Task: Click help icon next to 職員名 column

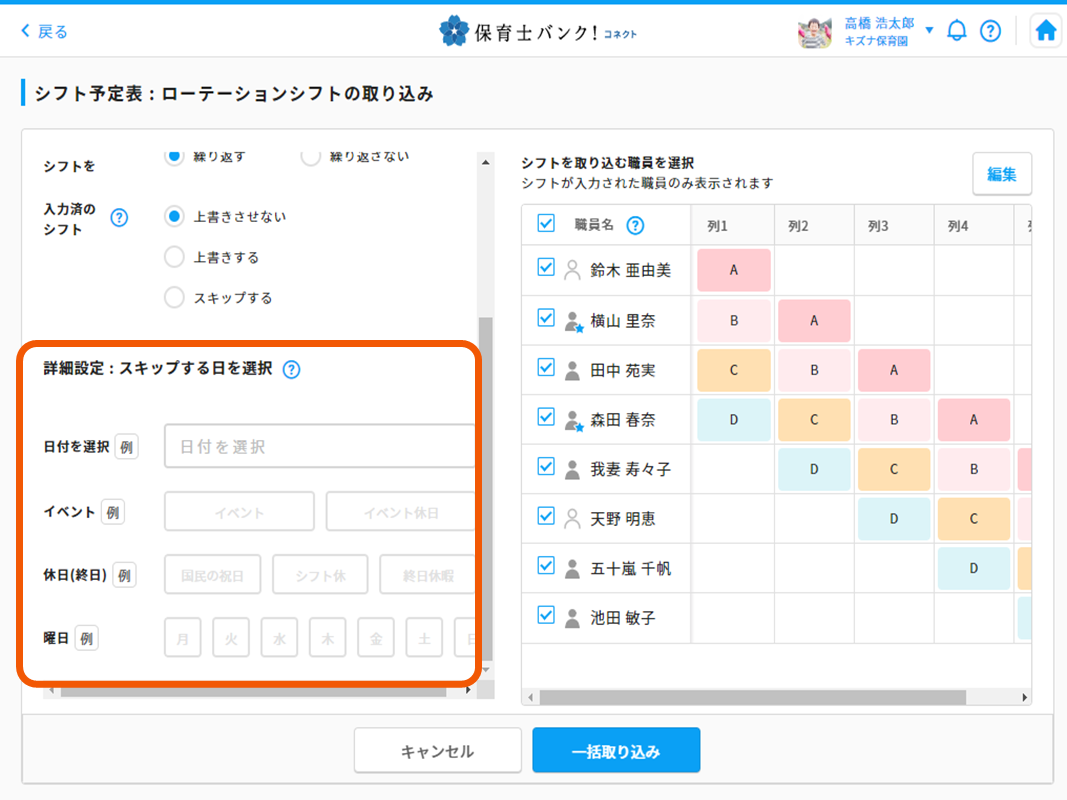Action: pos(635,225)
